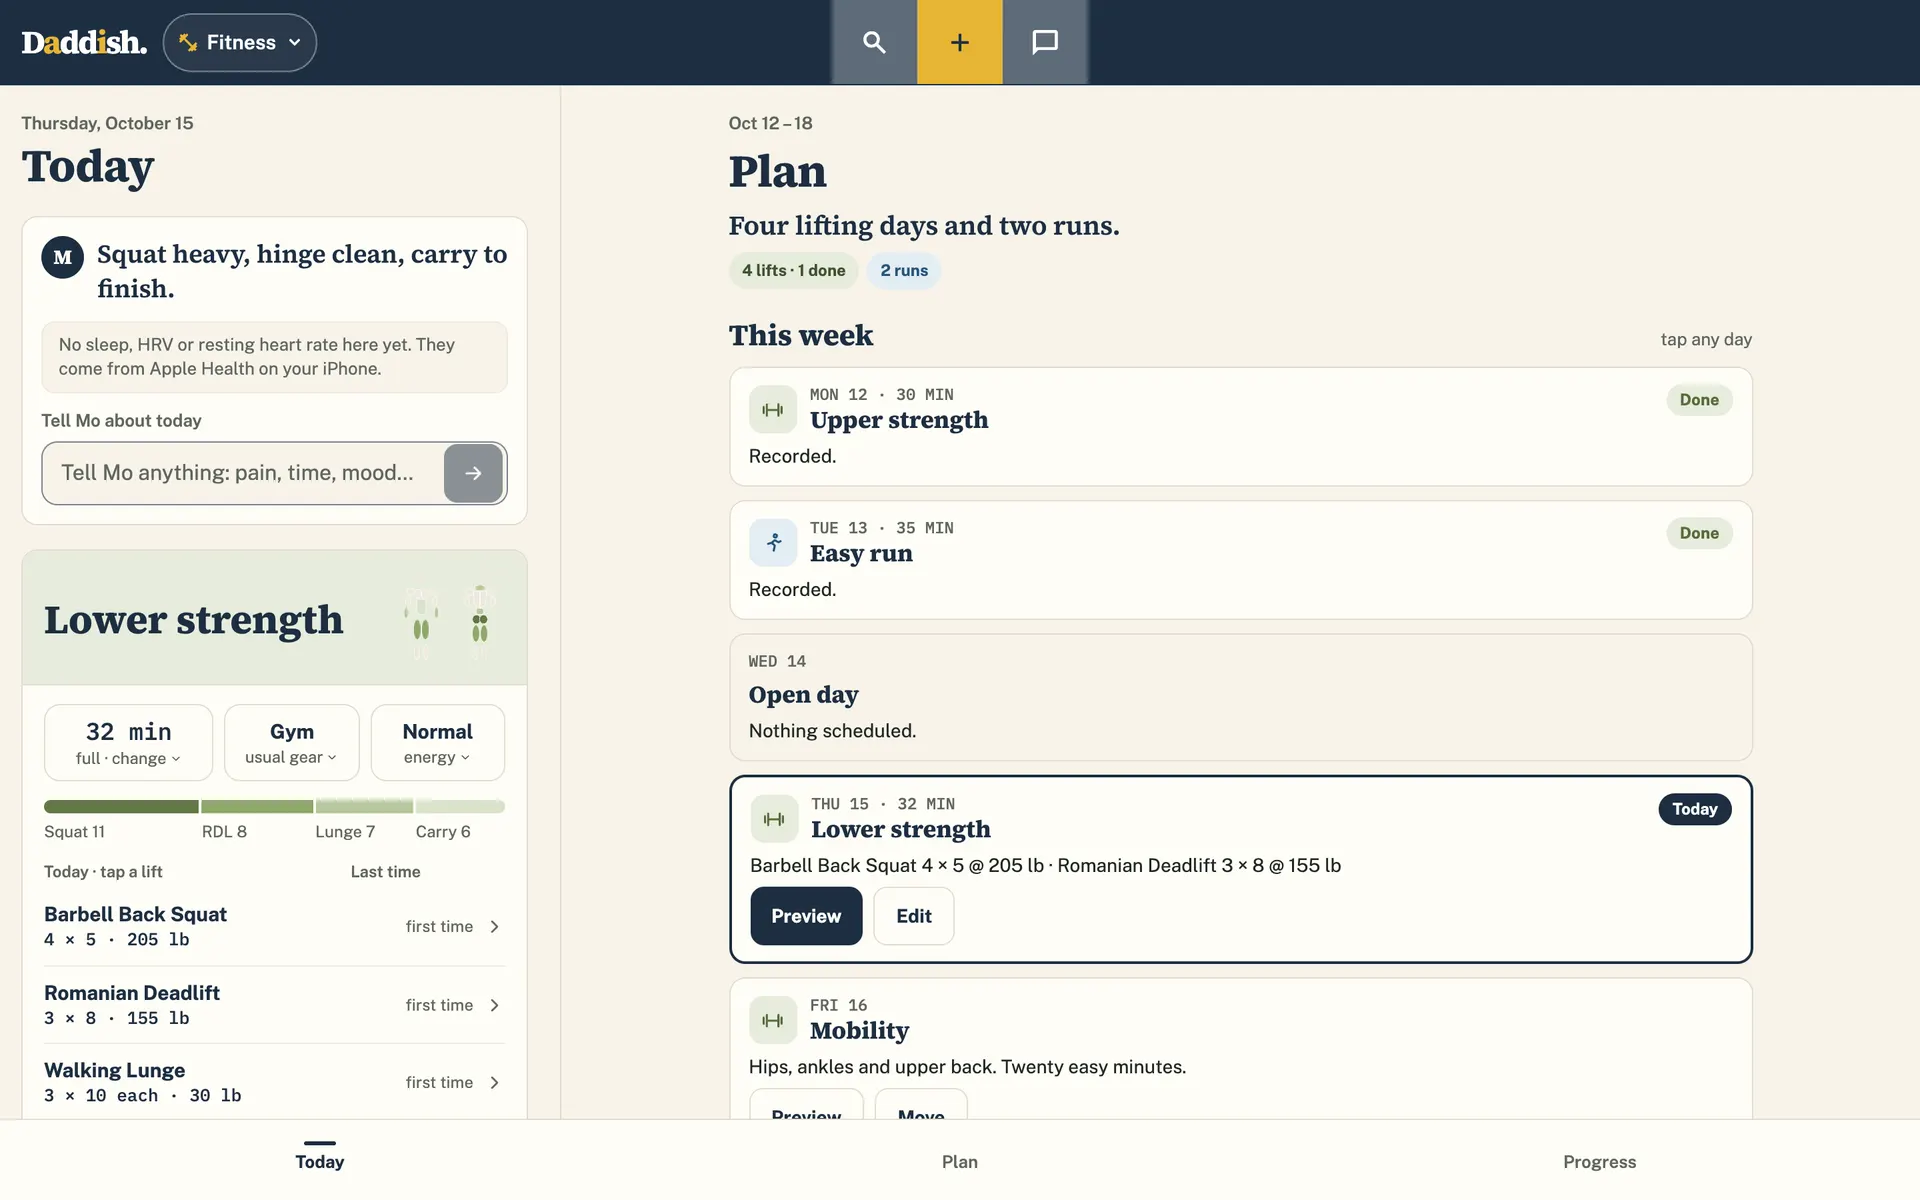
Task: Open the Fitness section dropdown
Action: coord(240,42)
